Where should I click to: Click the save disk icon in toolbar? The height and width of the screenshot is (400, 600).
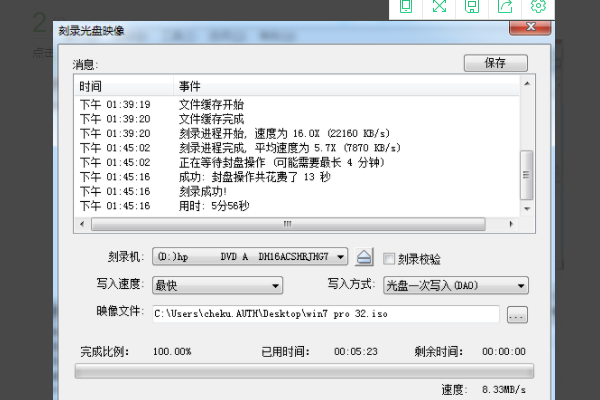[472, 7]
